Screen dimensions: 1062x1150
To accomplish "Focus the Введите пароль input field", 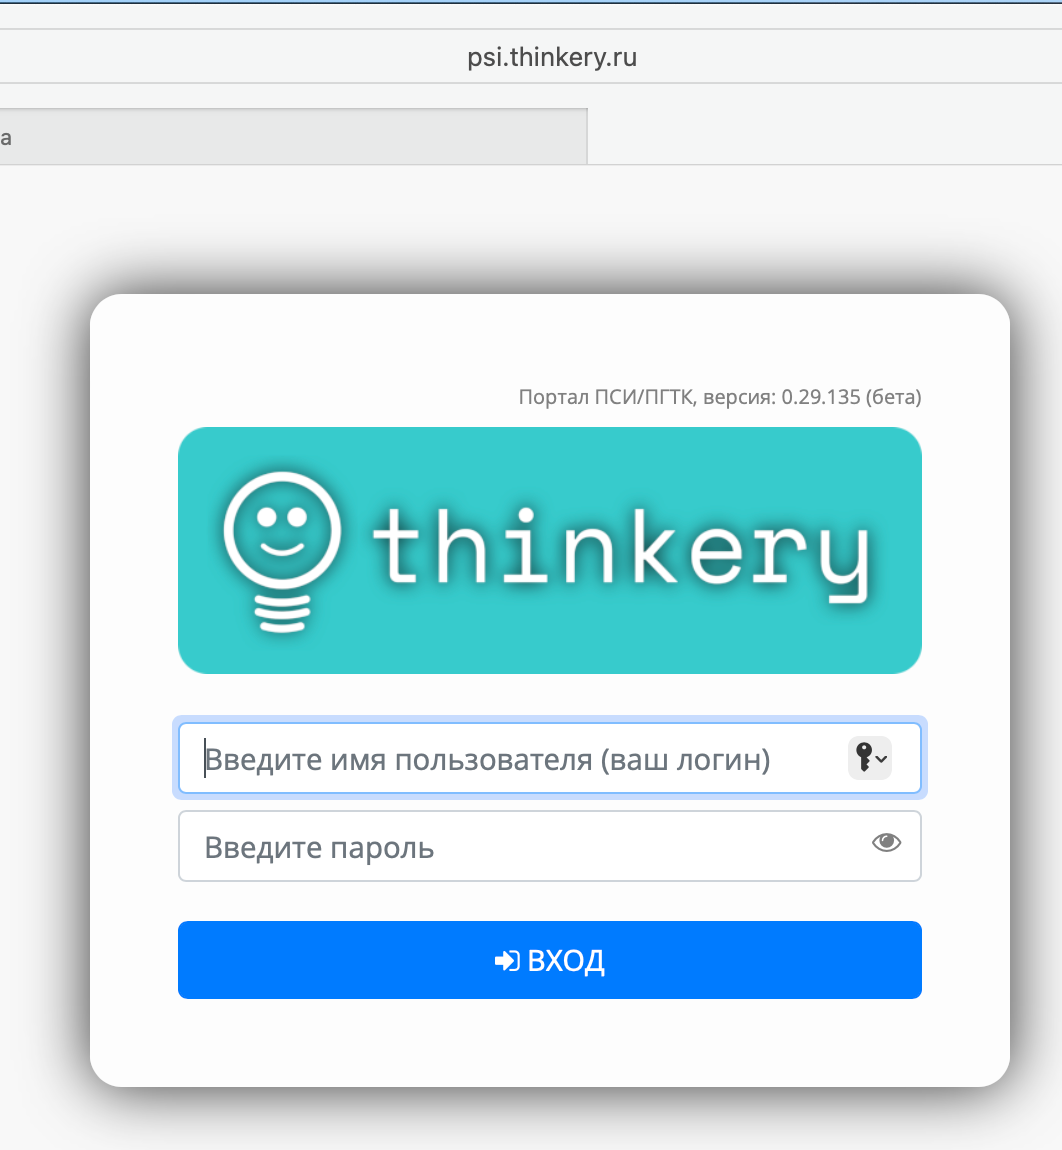I will [450, 845].
